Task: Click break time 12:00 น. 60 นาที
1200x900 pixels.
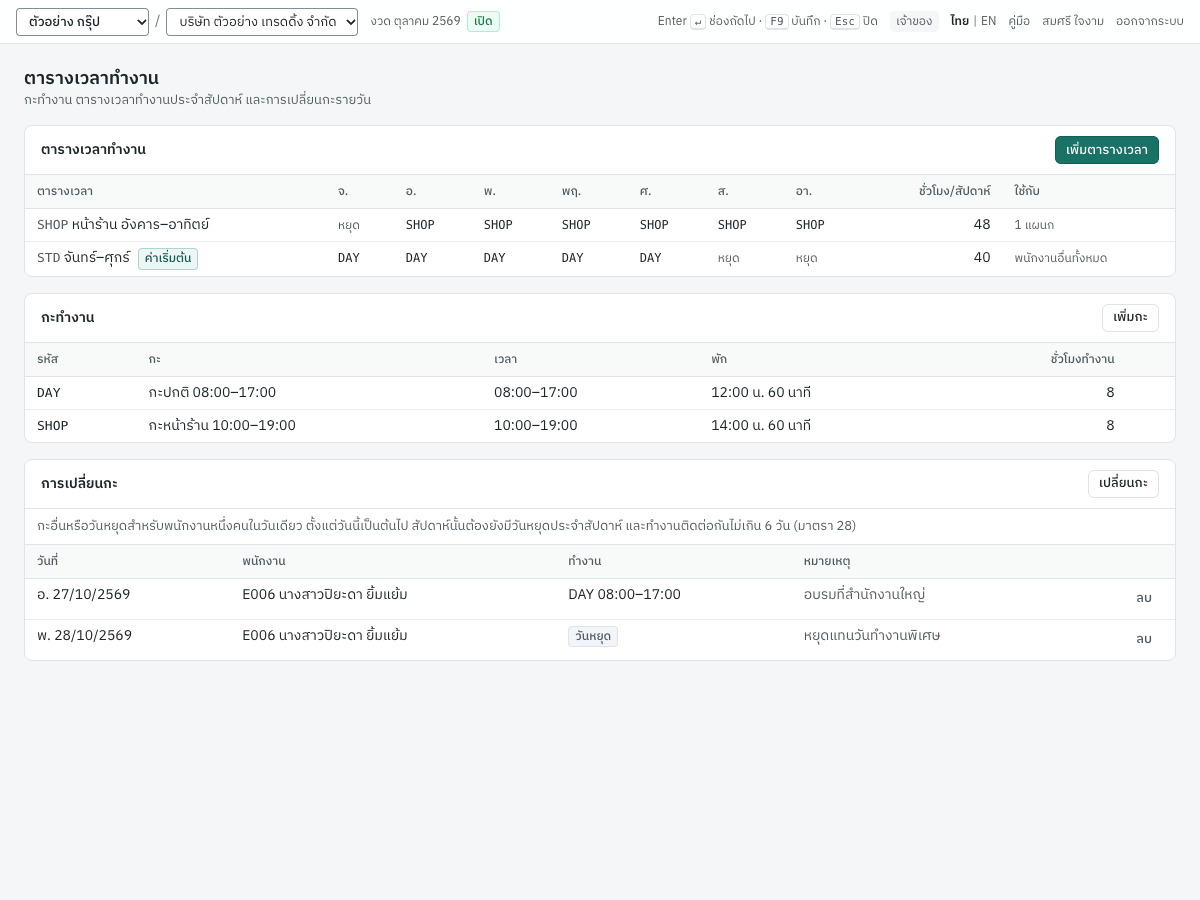Action: tap(761, 393)
